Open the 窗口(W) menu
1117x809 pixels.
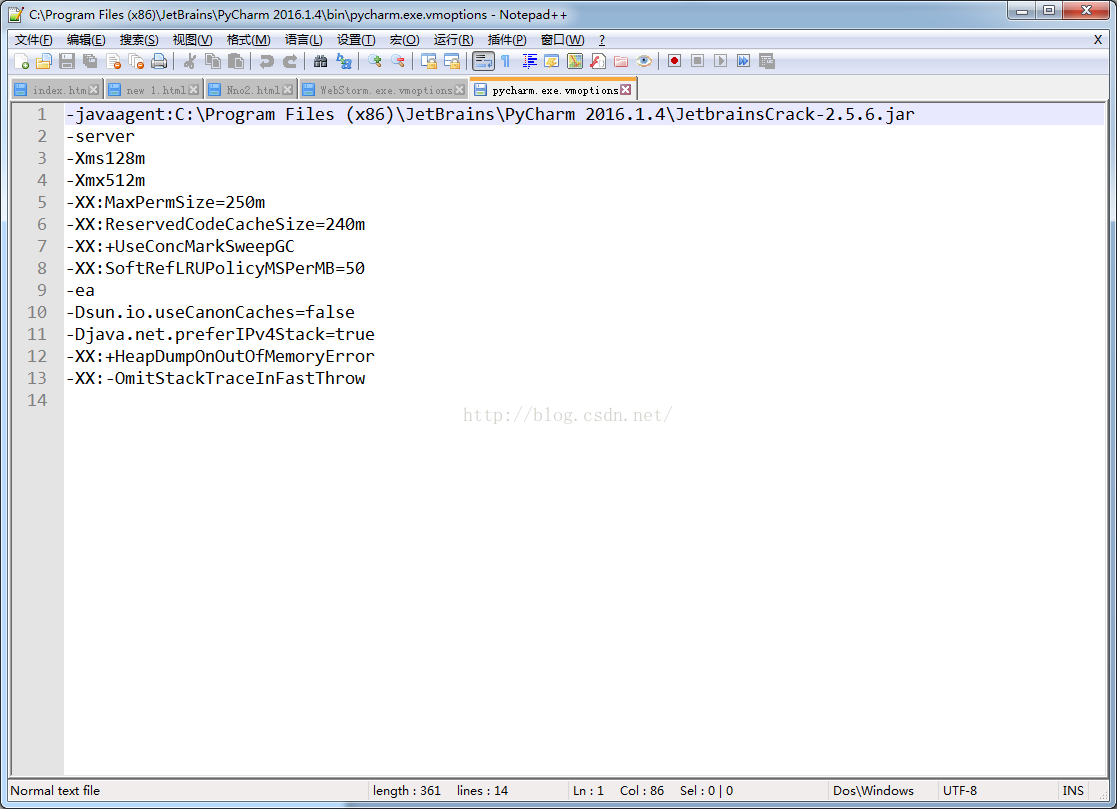pyautogui.click(x=563, y=40)
